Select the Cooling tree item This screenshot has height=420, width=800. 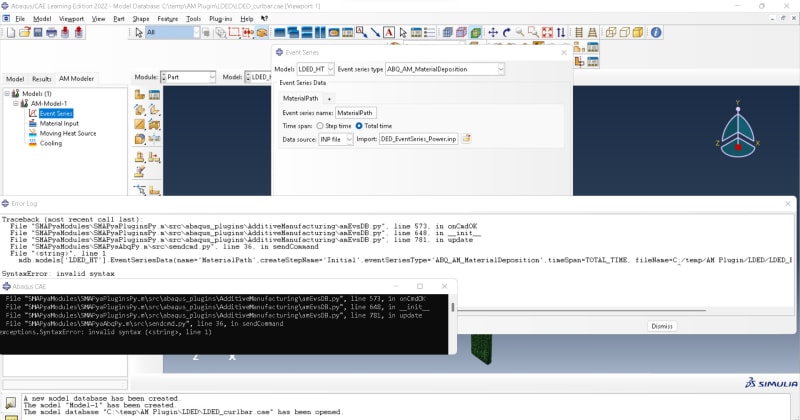click(x=51, y=143)
